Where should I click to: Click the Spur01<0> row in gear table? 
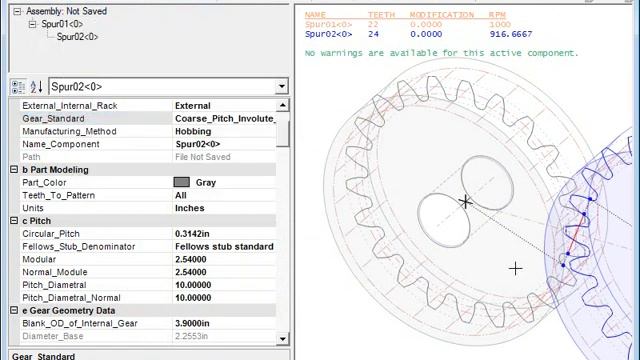(408, 24)
